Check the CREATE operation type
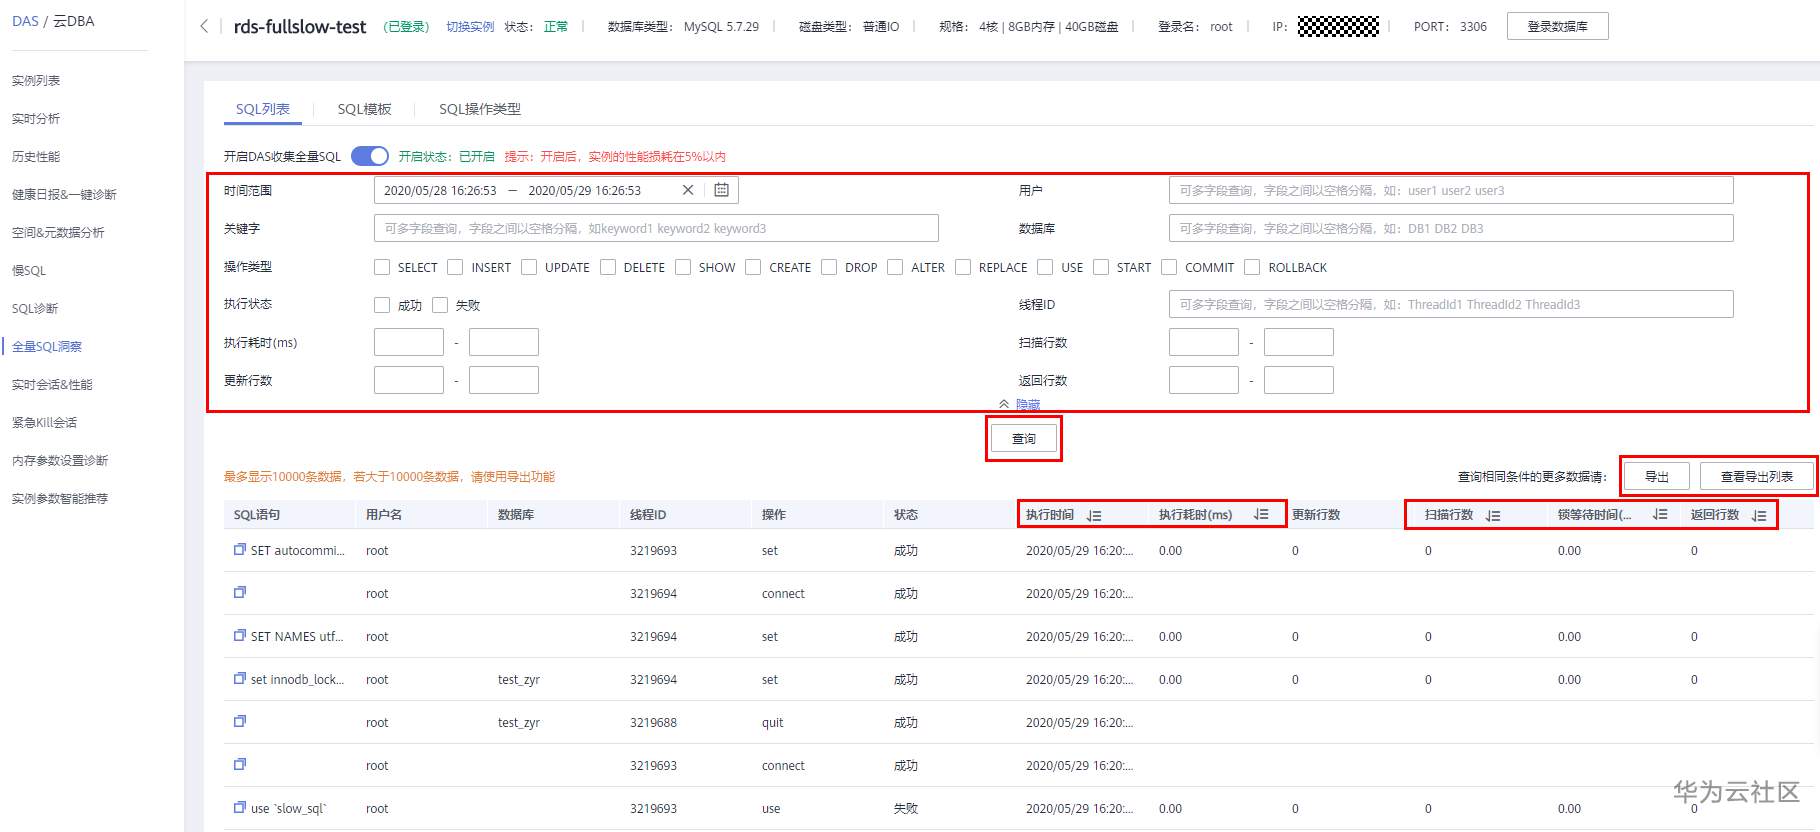 tap(753, 267)
